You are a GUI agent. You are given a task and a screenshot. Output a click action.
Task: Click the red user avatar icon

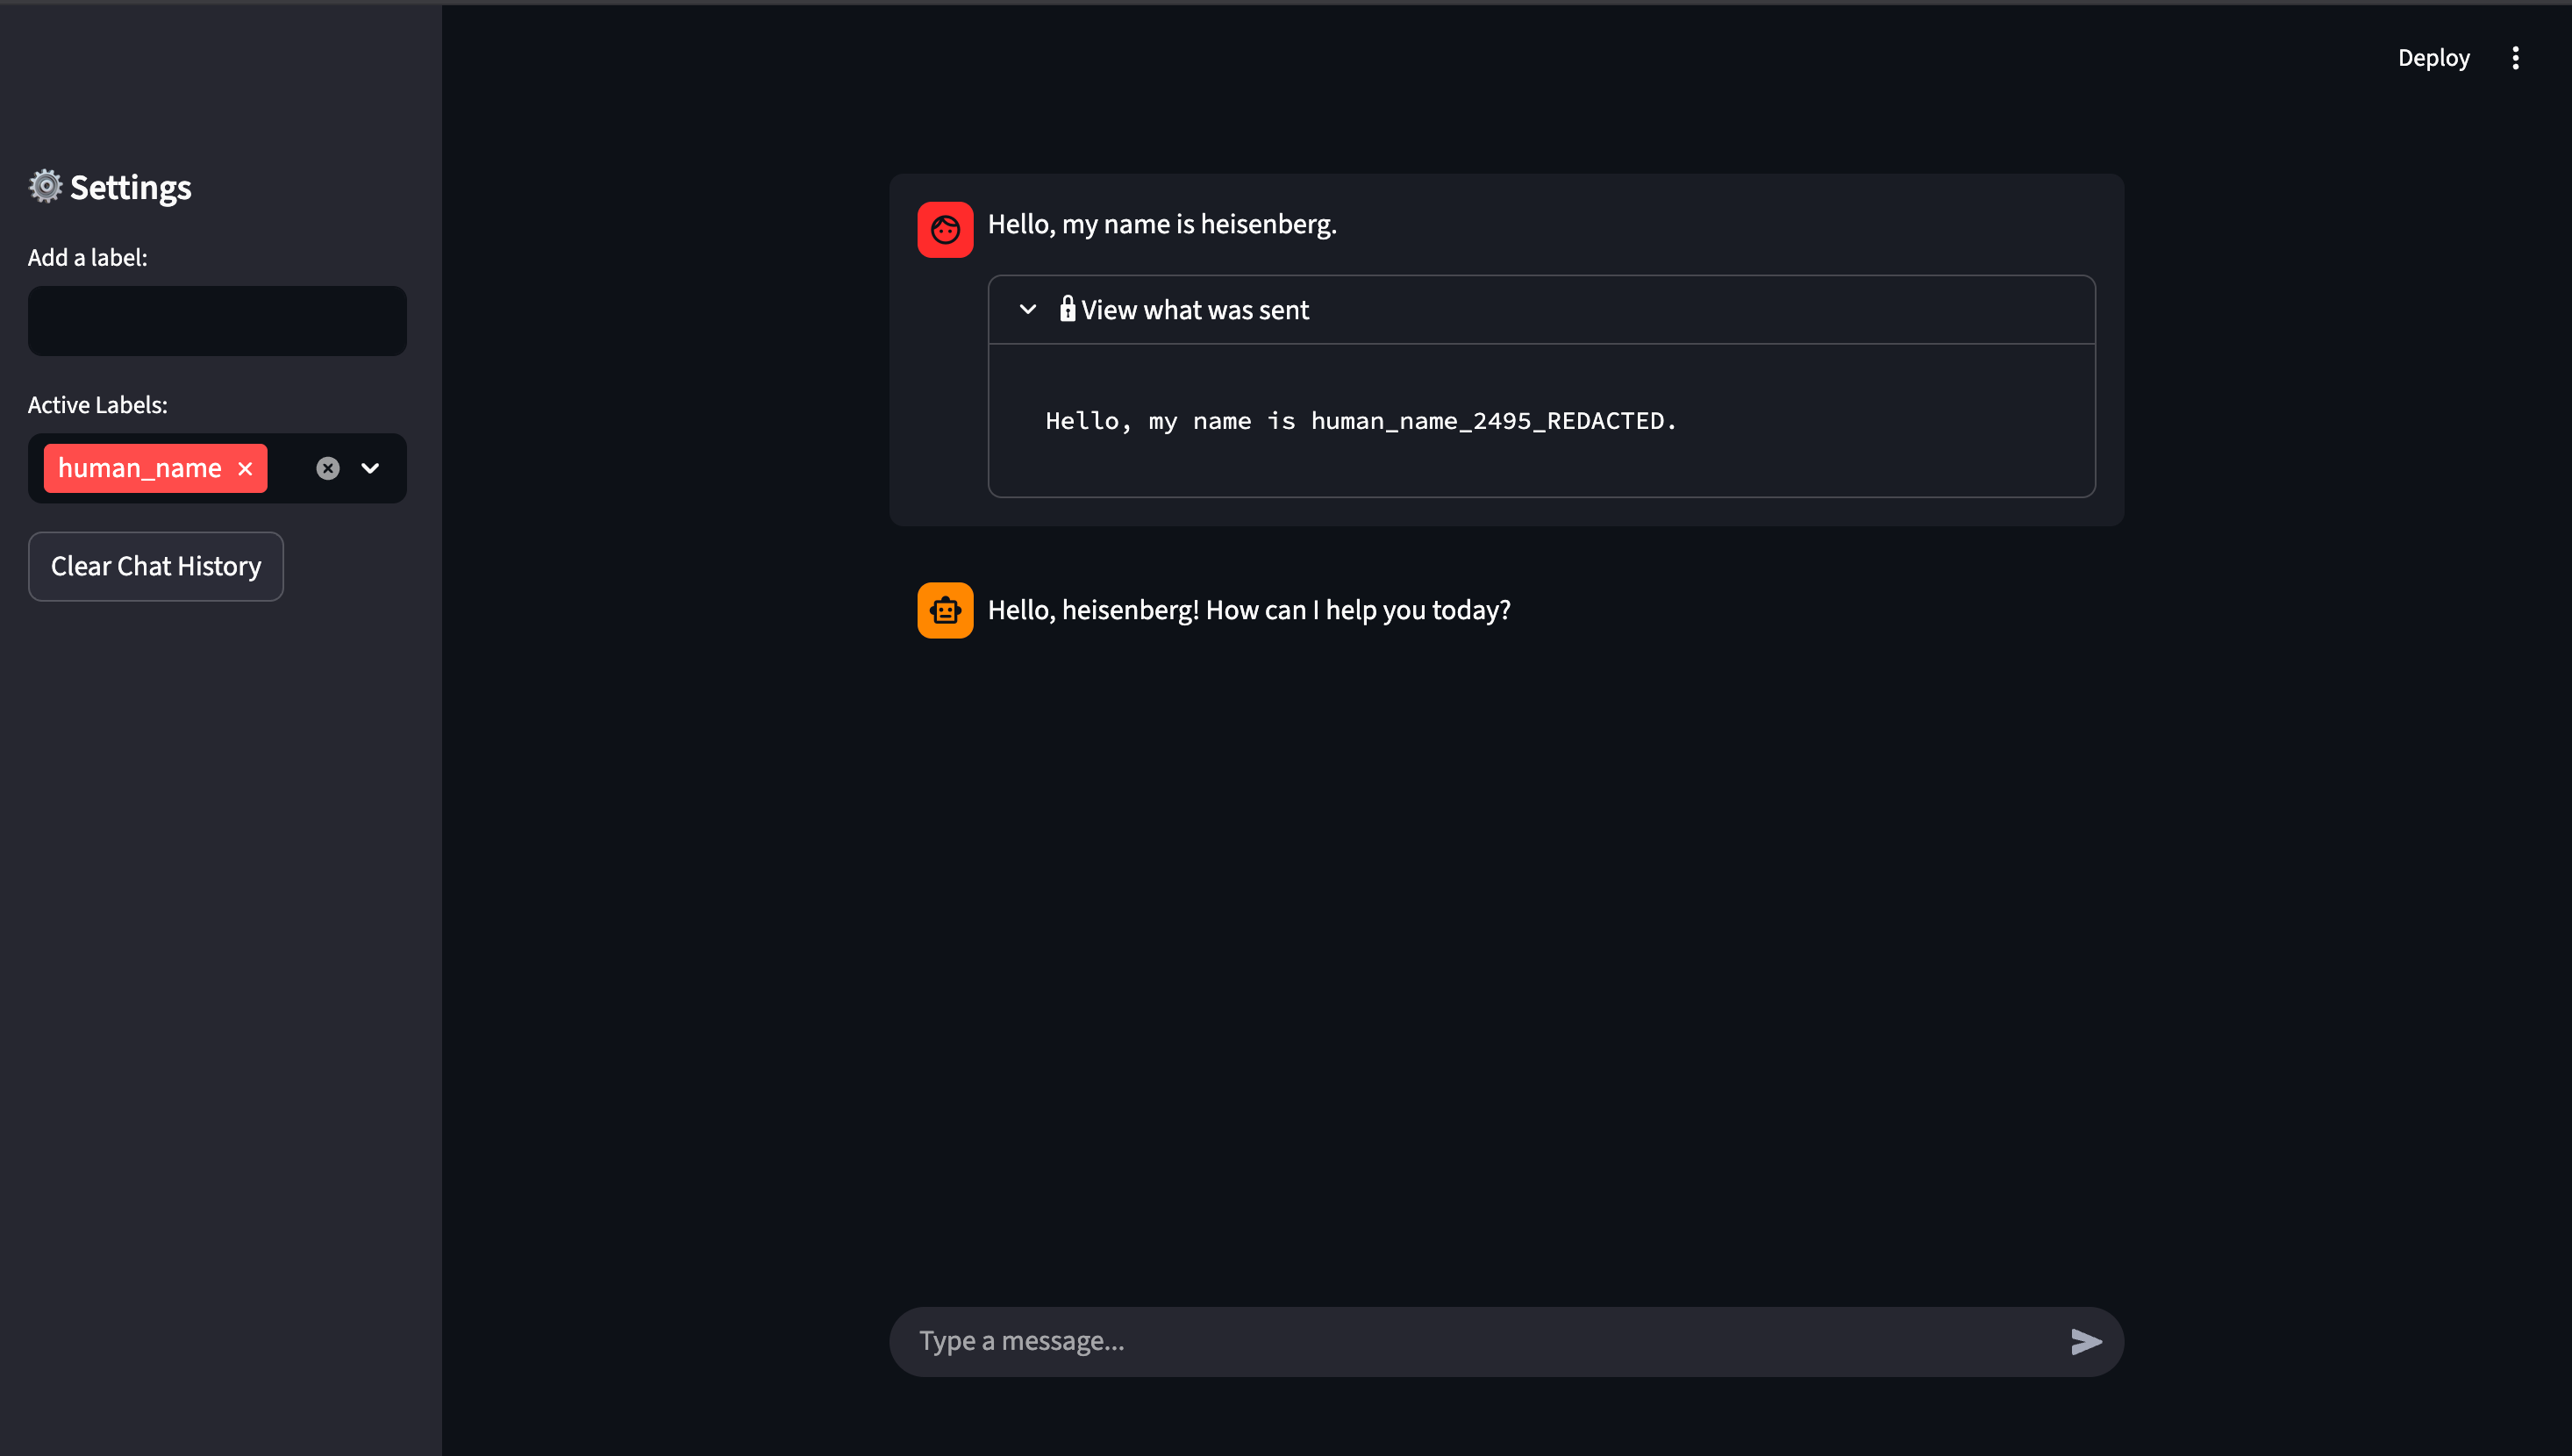[944, 229]
